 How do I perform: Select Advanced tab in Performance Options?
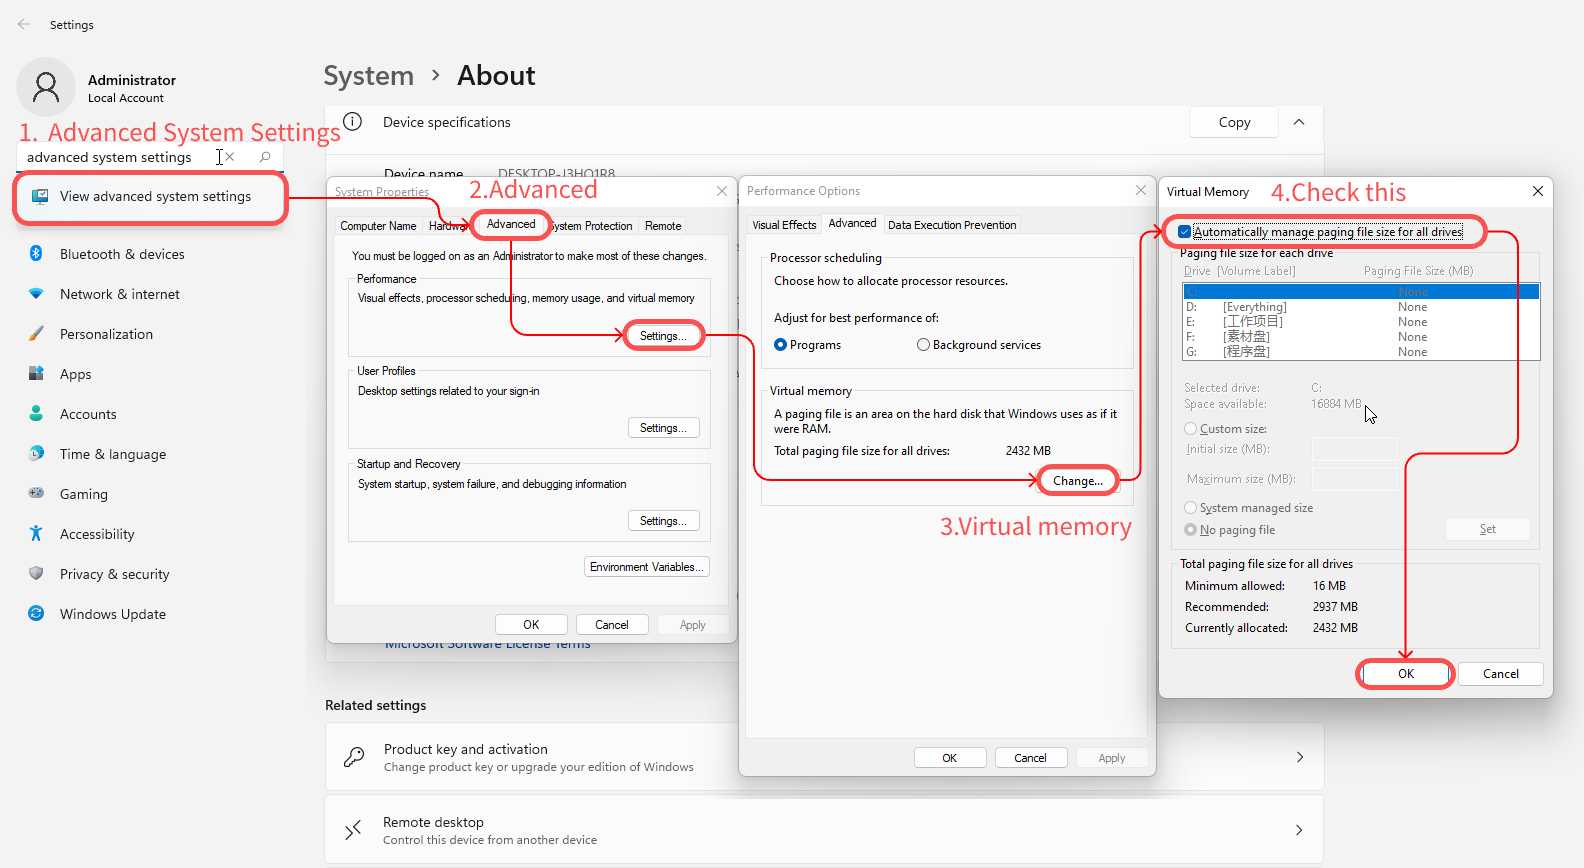point(852,223)
